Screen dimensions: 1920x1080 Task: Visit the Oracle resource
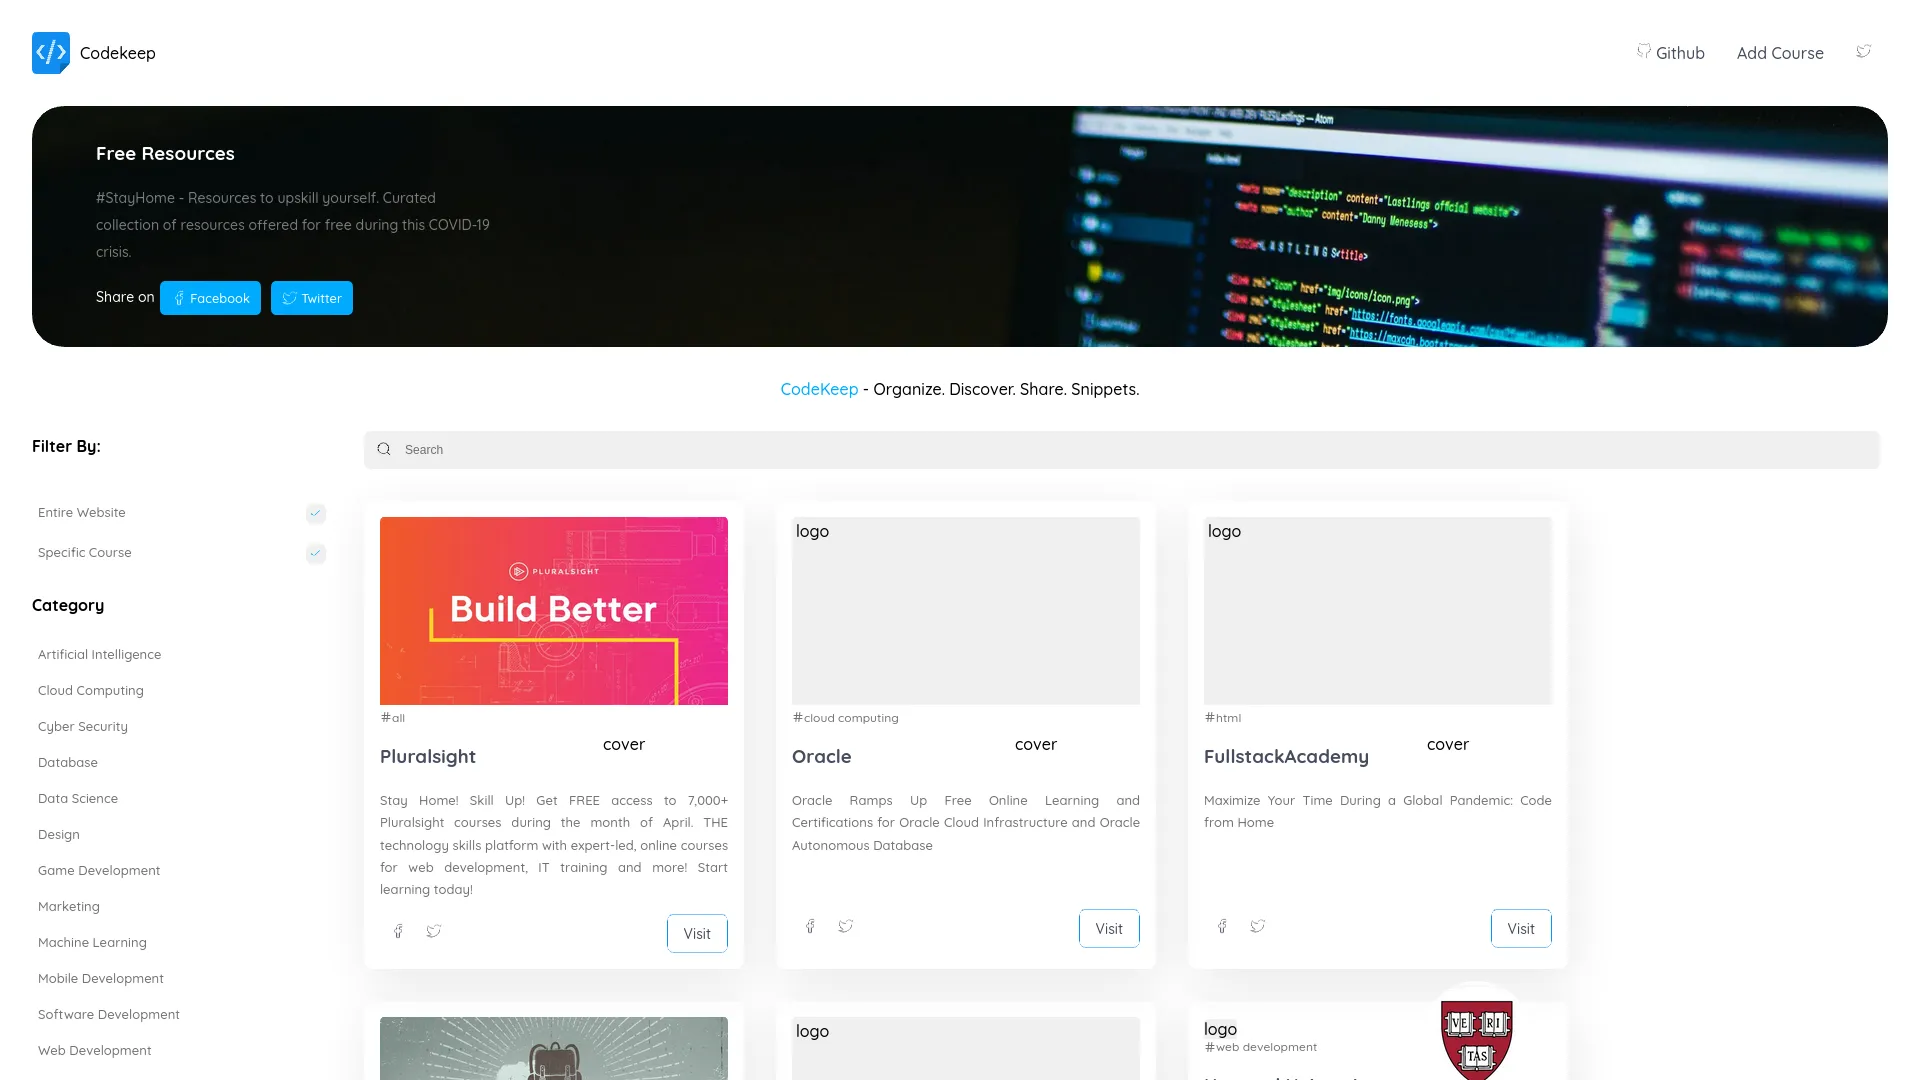[x=1109, y=929]
